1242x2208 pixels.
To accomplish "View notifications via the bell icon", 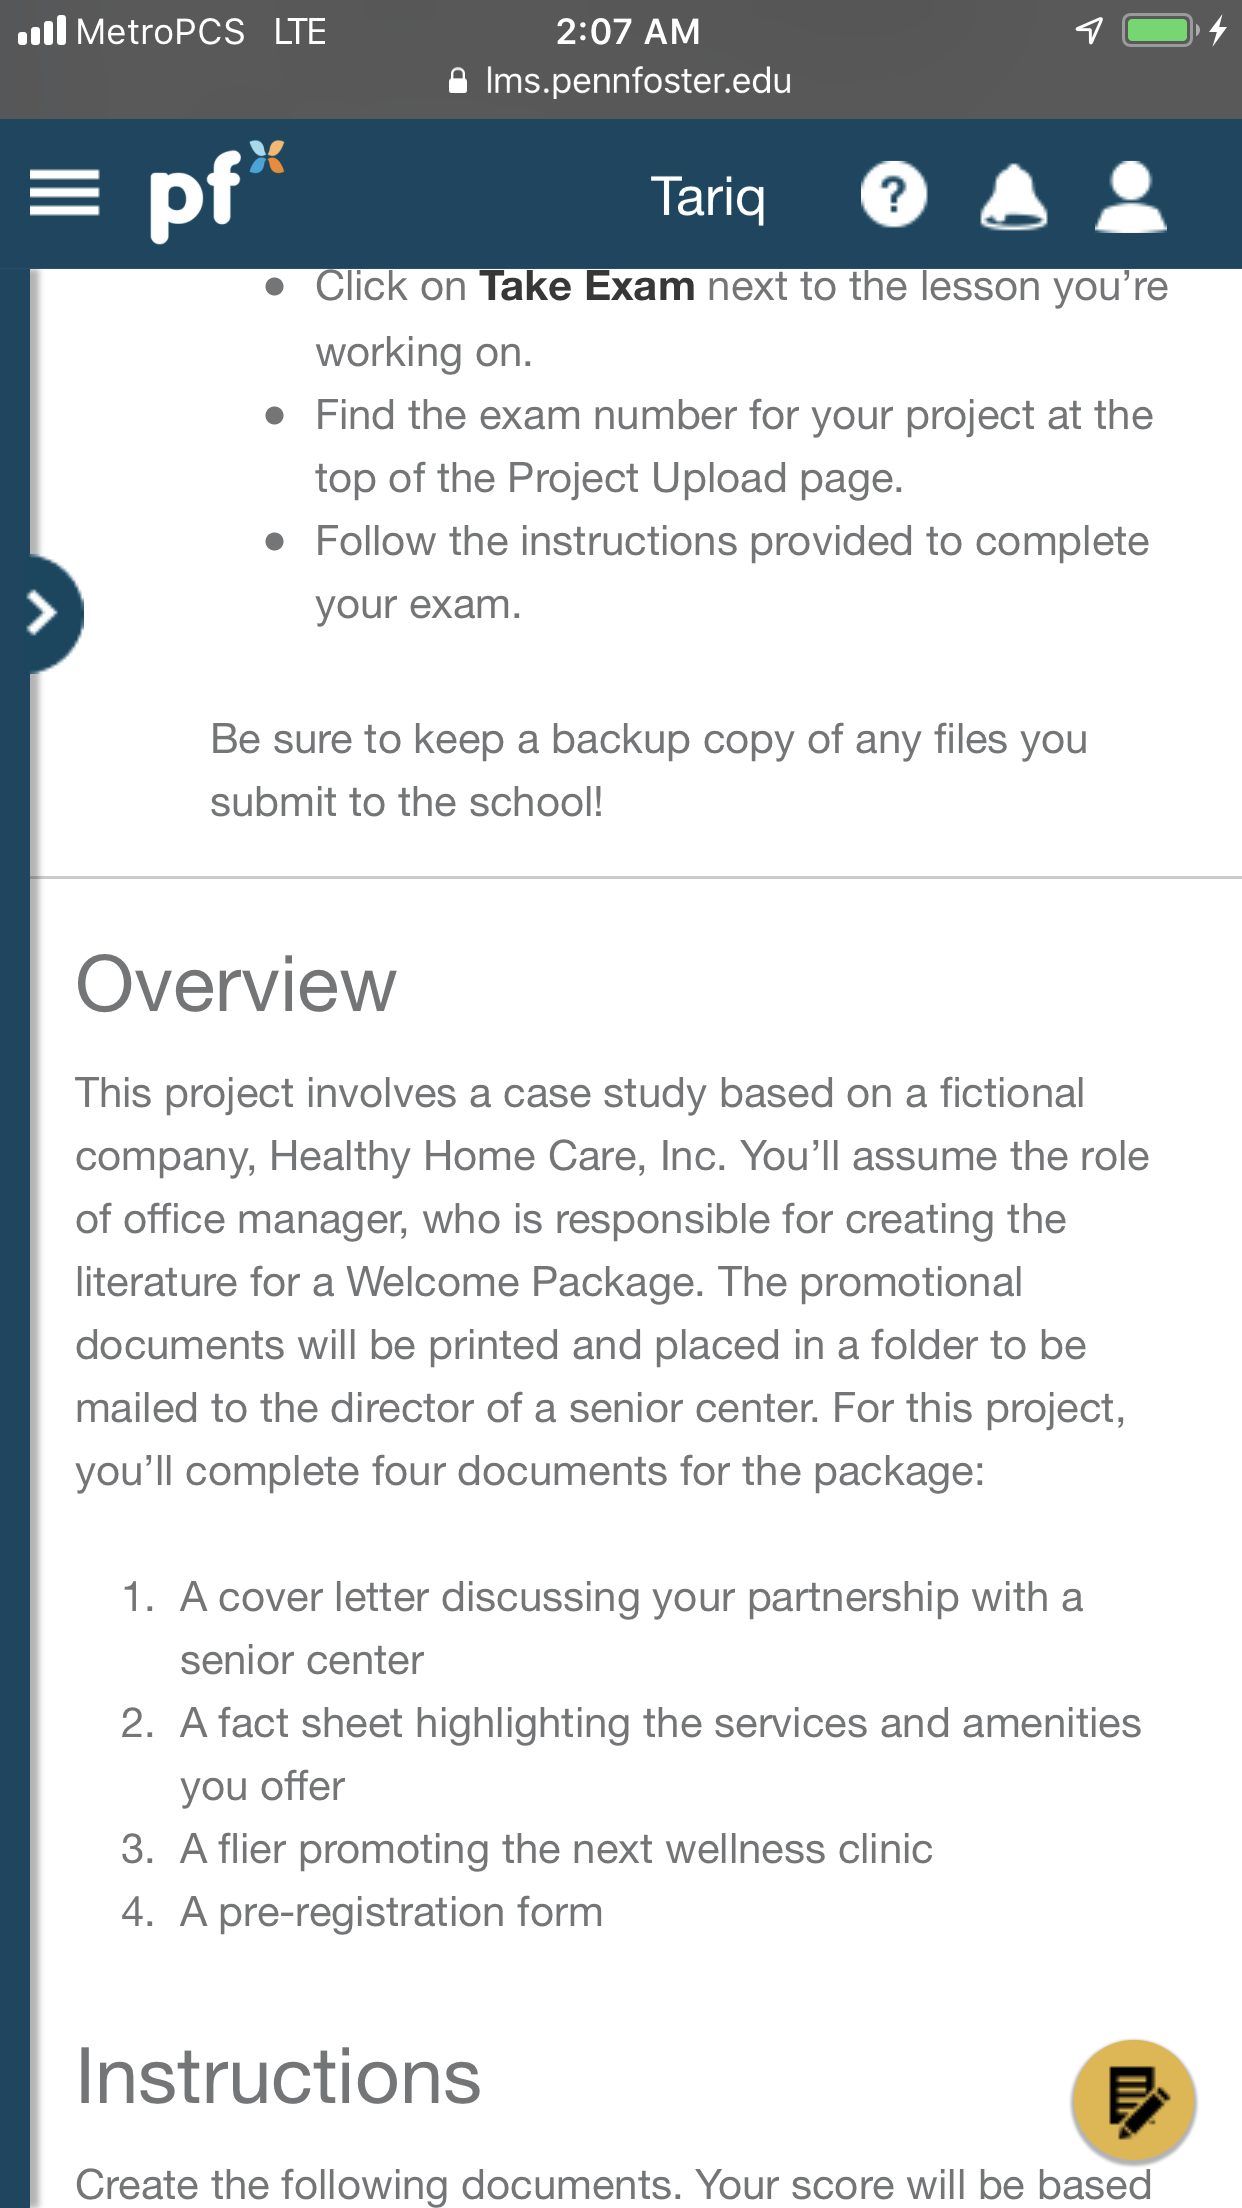I will point(1013,196).
